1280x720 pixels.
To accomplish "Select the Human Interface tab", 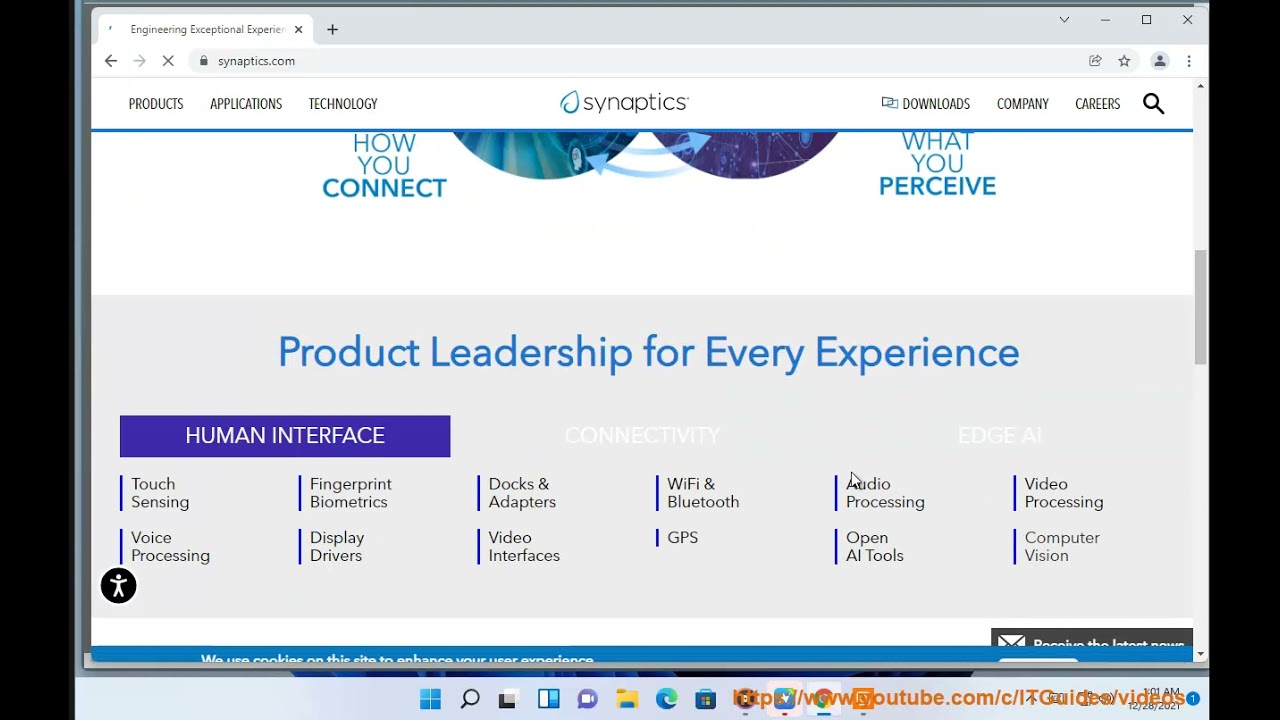I will [285, 436].
